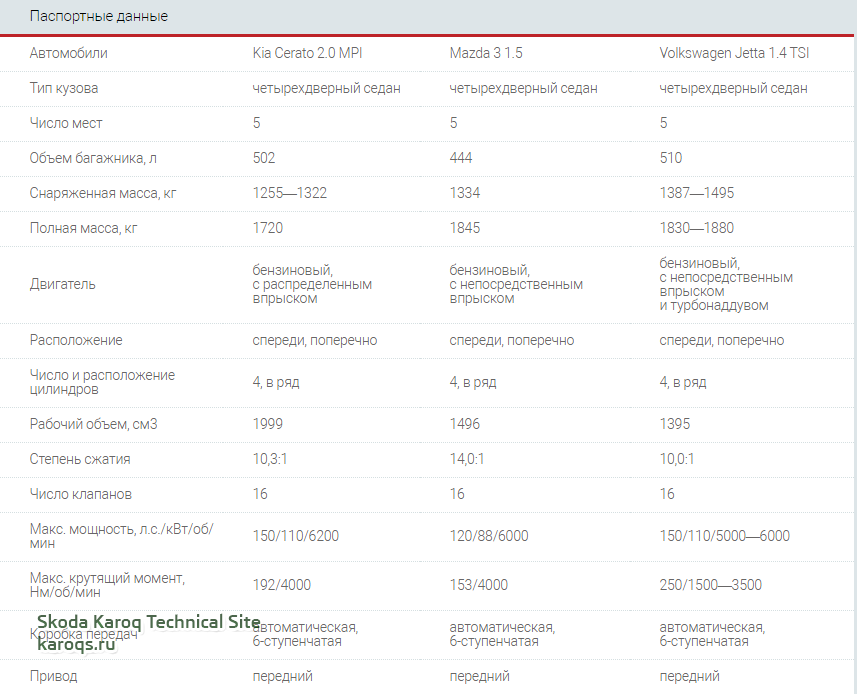Click Mazda 3's "передний" drive cell
This screenshot has width=858, height=694.
(479, 676)
